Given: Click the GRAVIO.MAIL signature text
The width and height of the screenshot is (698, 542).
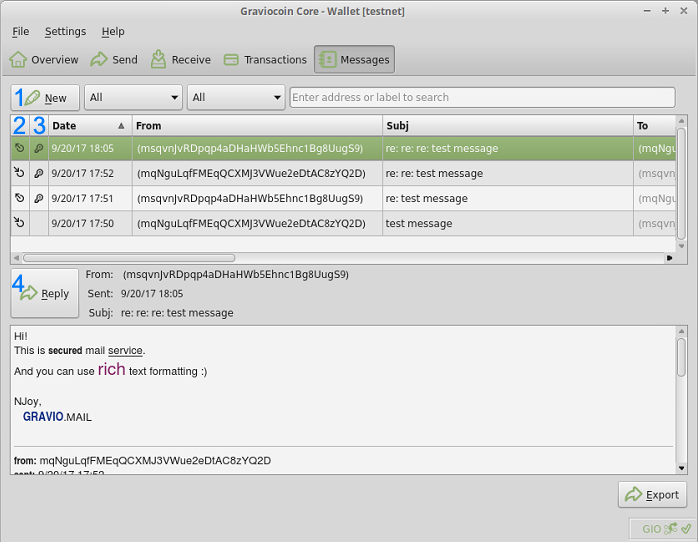Looking at the screenshot, I should point(57,417).
